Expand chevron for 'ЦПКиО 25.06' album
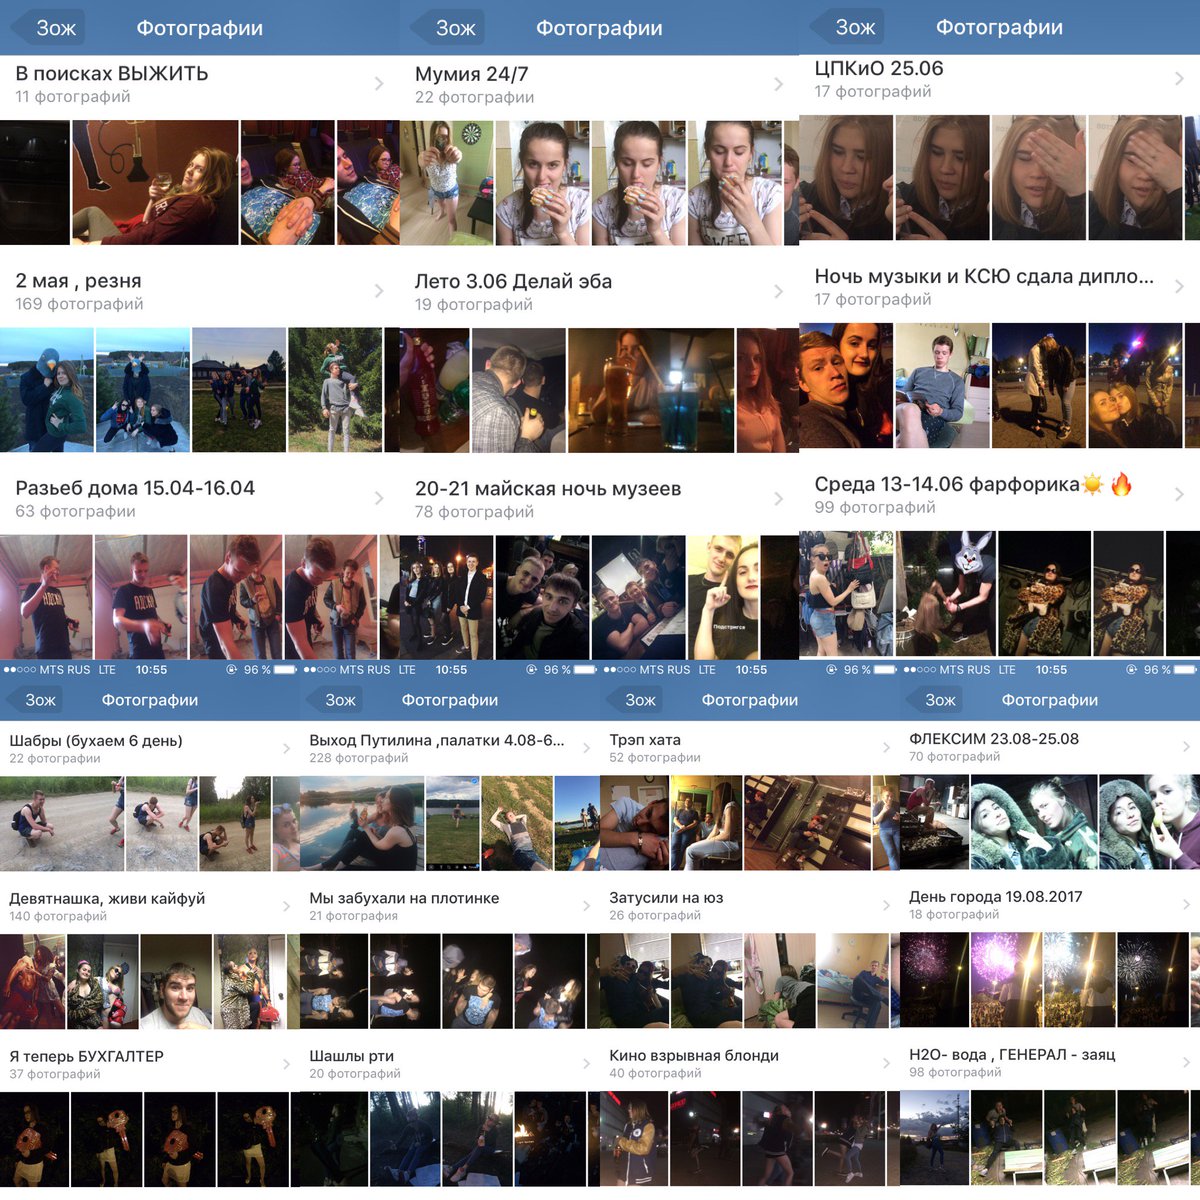This screenshot has width=1200, height=1200. coord(1179,78)
